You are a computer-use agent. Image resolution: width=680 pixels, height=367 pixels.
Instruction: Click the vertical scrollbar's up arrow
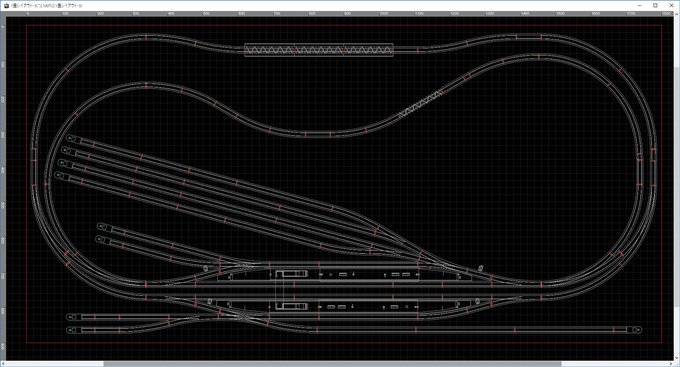point(677,14)
